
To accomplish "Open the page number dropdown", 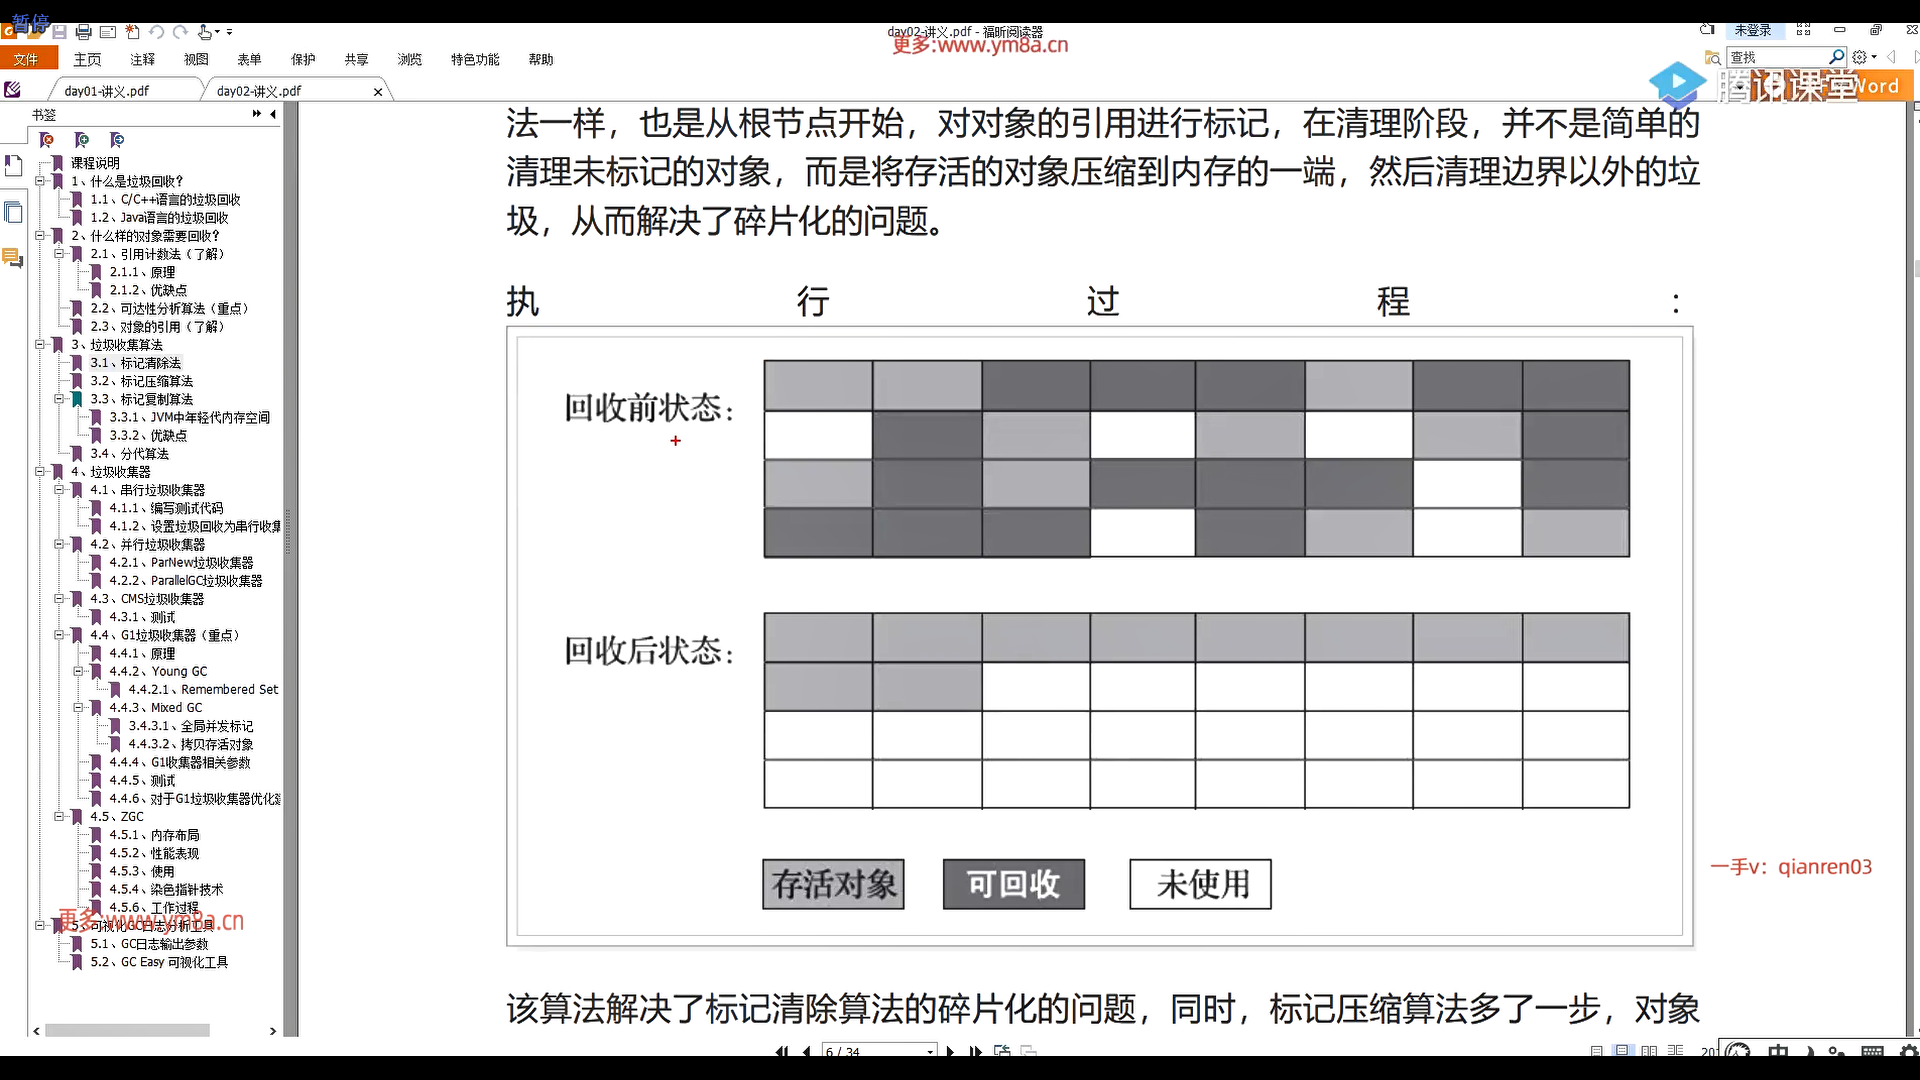I will point(930,1051).
